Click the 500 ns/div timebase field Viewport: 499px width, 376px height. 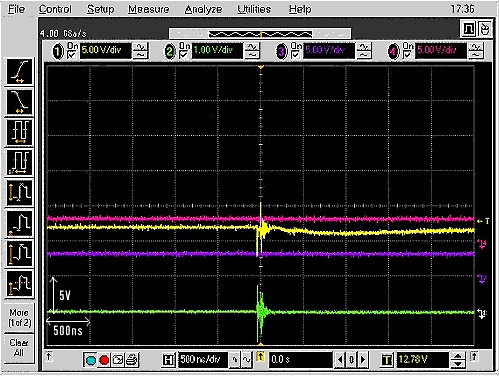[x=203, y=360]
